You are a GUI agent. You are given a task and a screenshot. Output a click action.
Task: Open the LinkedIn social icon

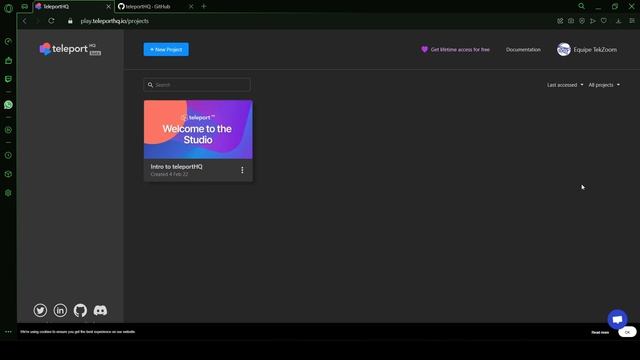coord(60,310)
